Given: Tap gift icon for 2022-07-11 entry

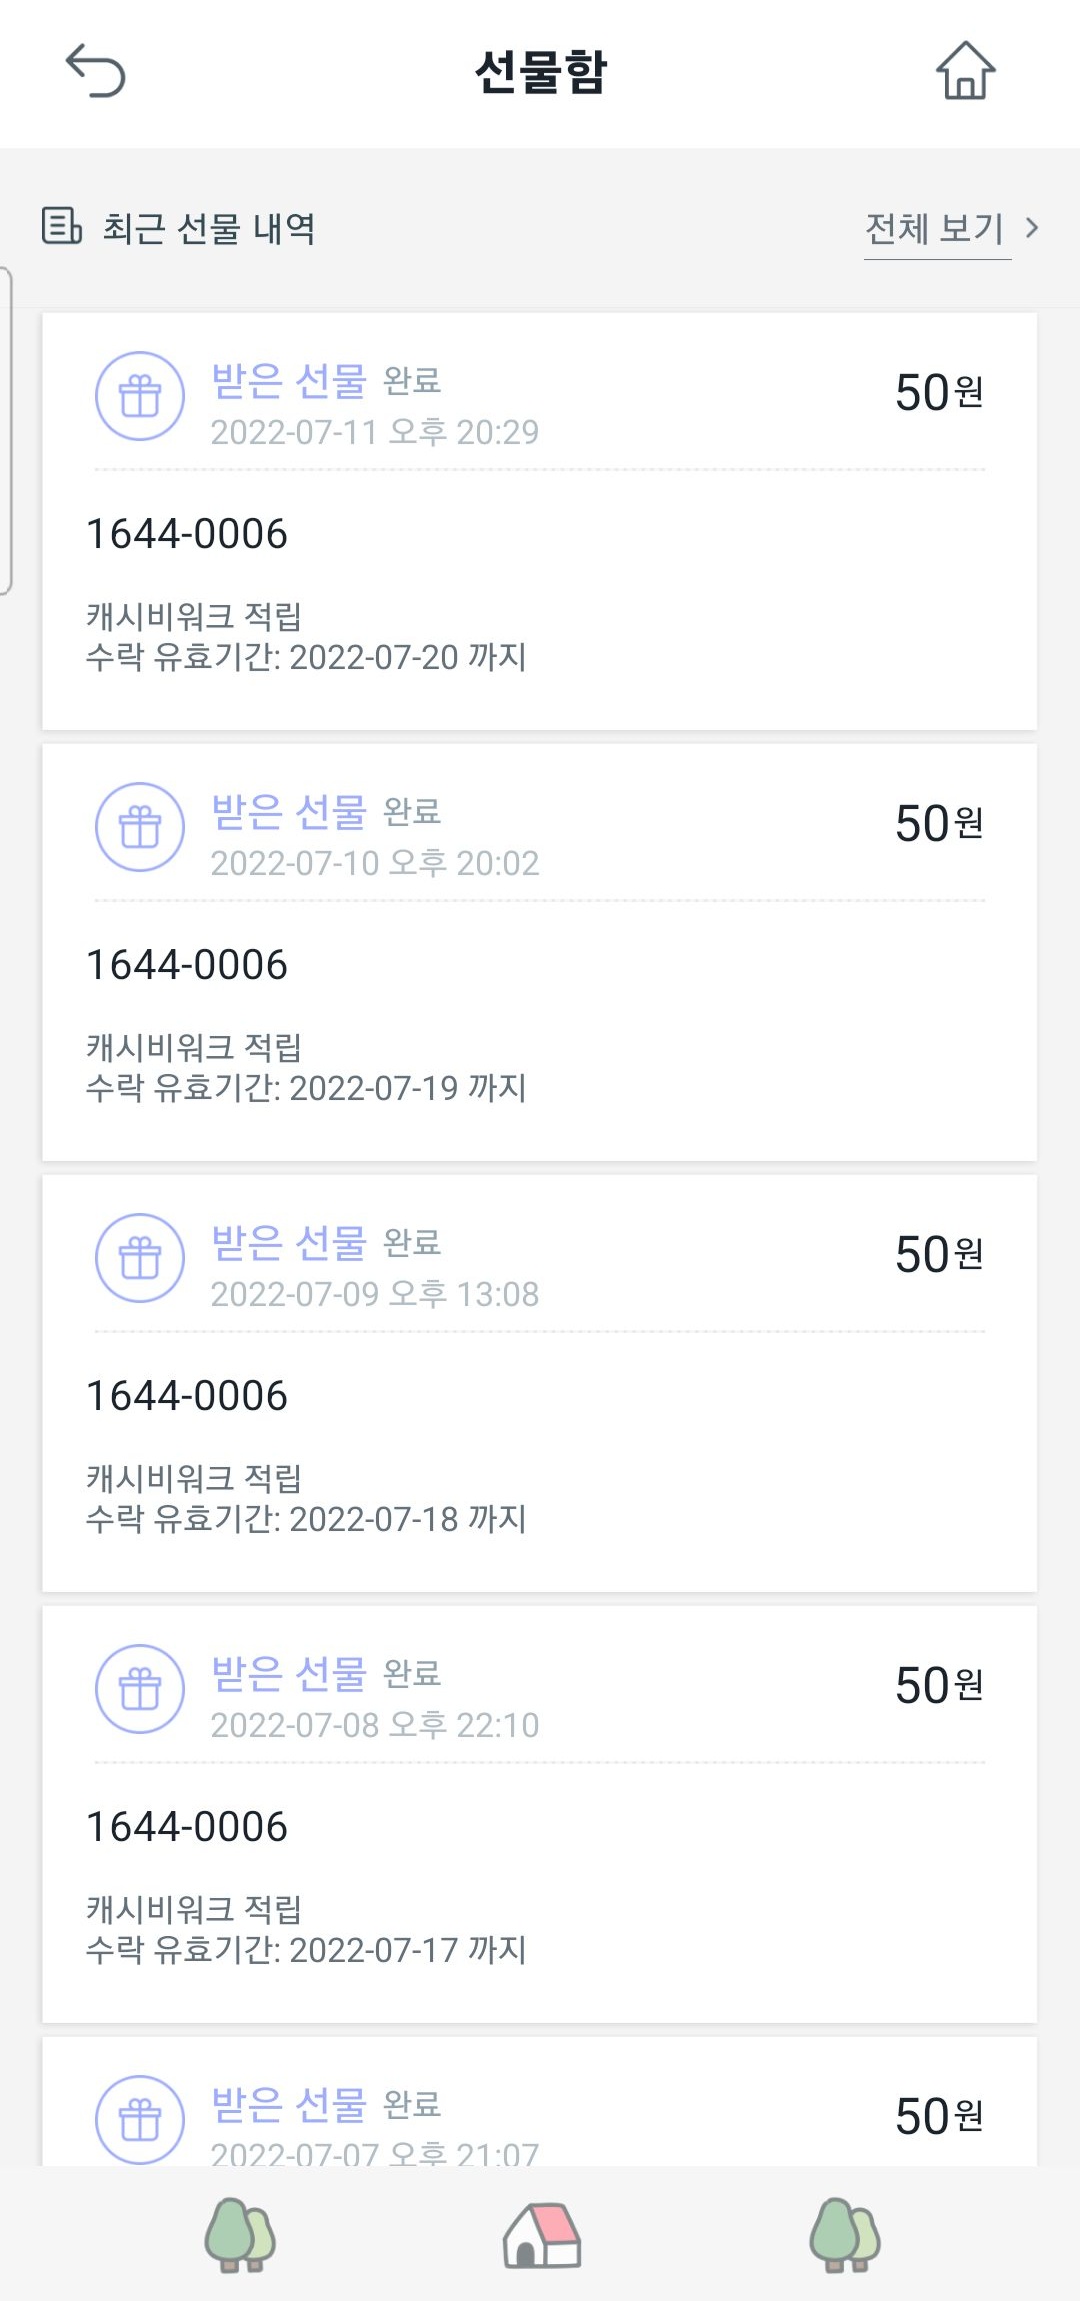Looking at the screenshot, I should coord(140,397).
